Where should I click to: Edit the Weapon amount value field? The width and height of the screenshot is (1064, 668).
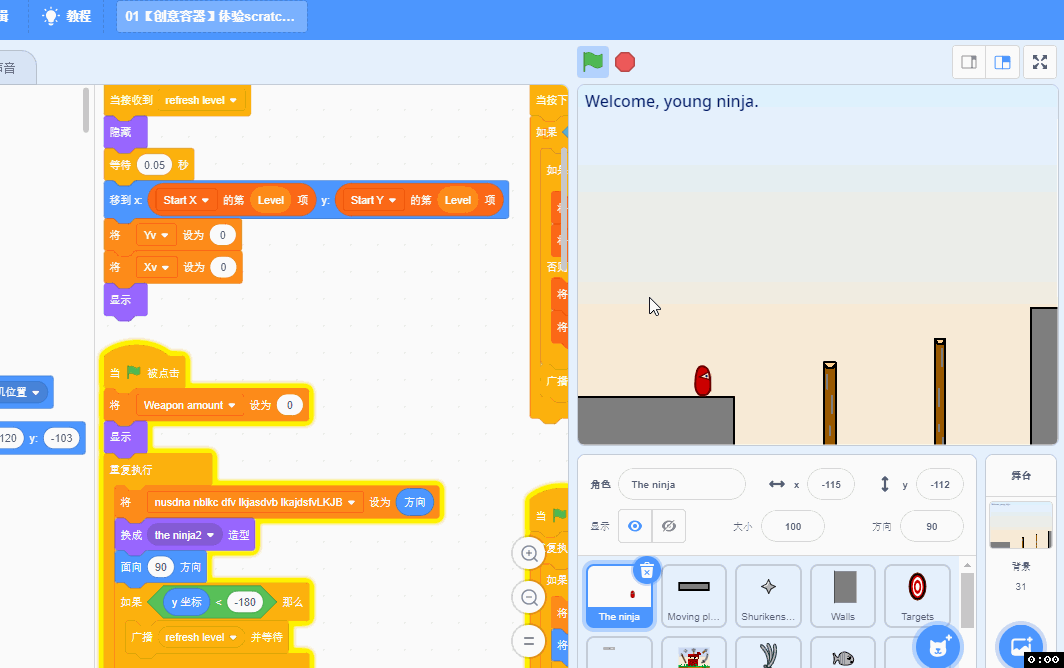(x=290, y=405)
